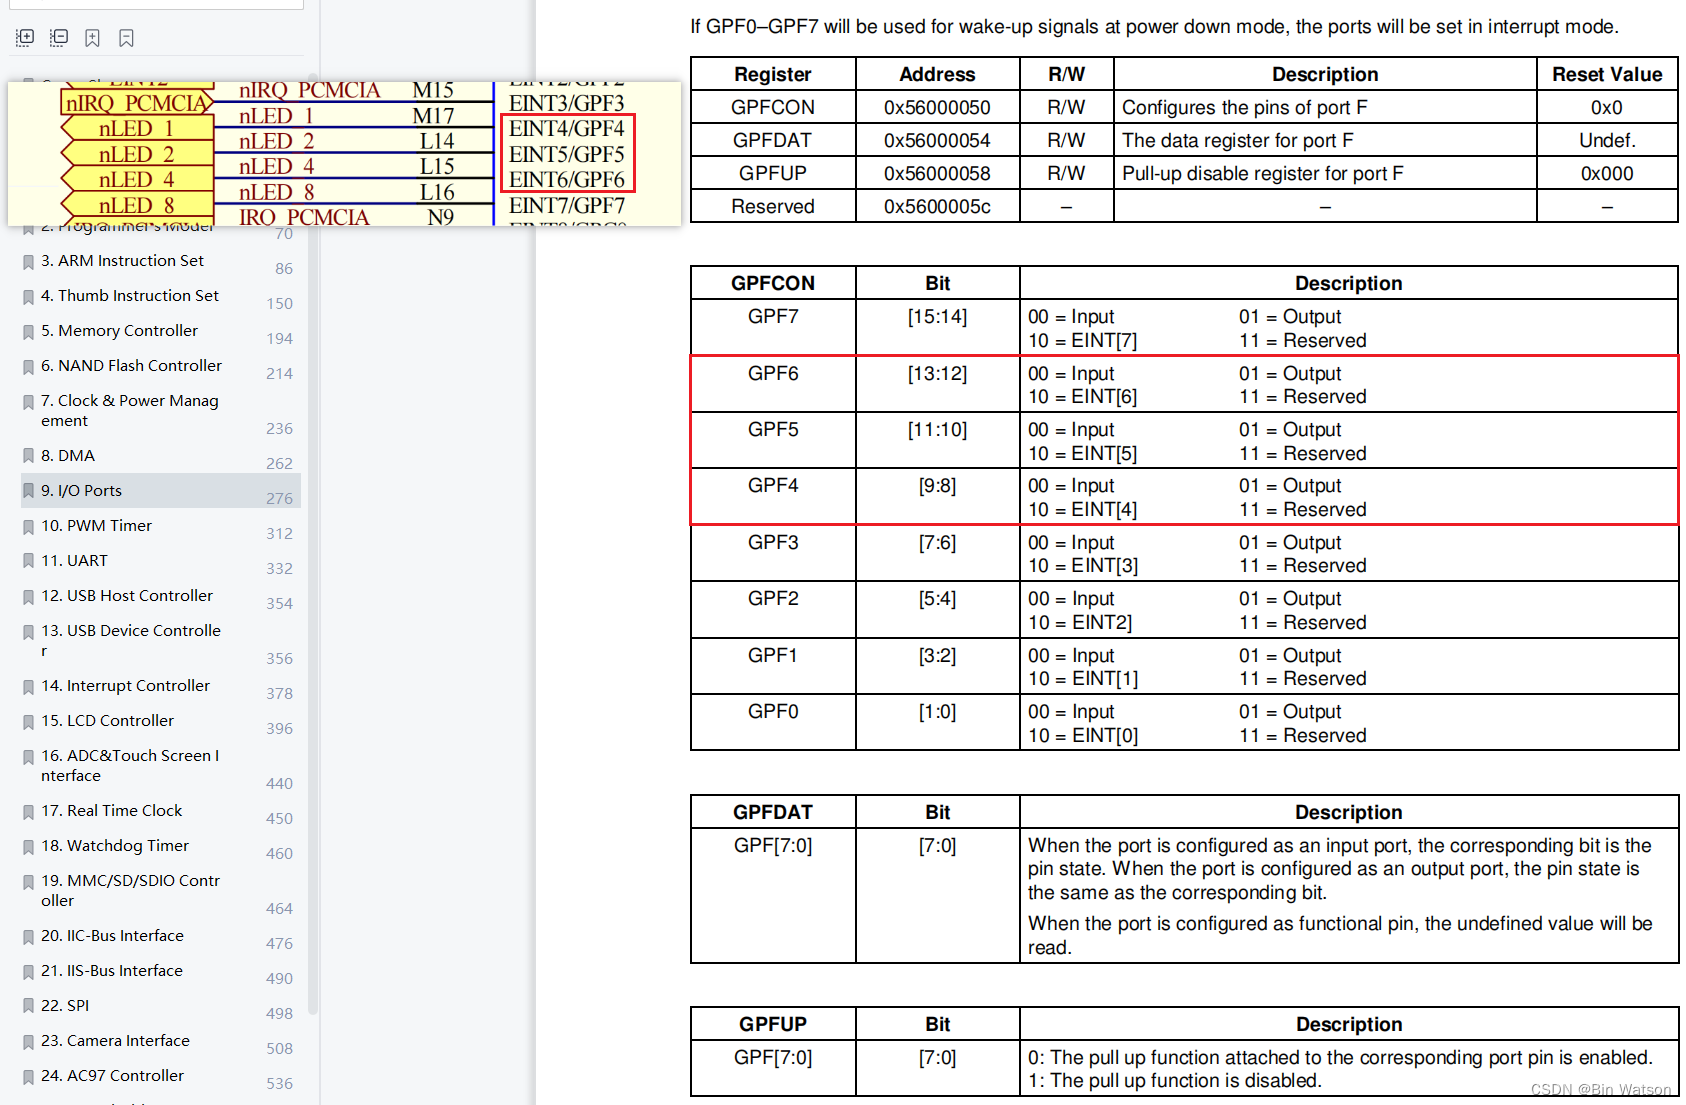Screen dimensions: 1686x1105
Task: Click the expand all bookmarks icon
Action: pos(25,38)
